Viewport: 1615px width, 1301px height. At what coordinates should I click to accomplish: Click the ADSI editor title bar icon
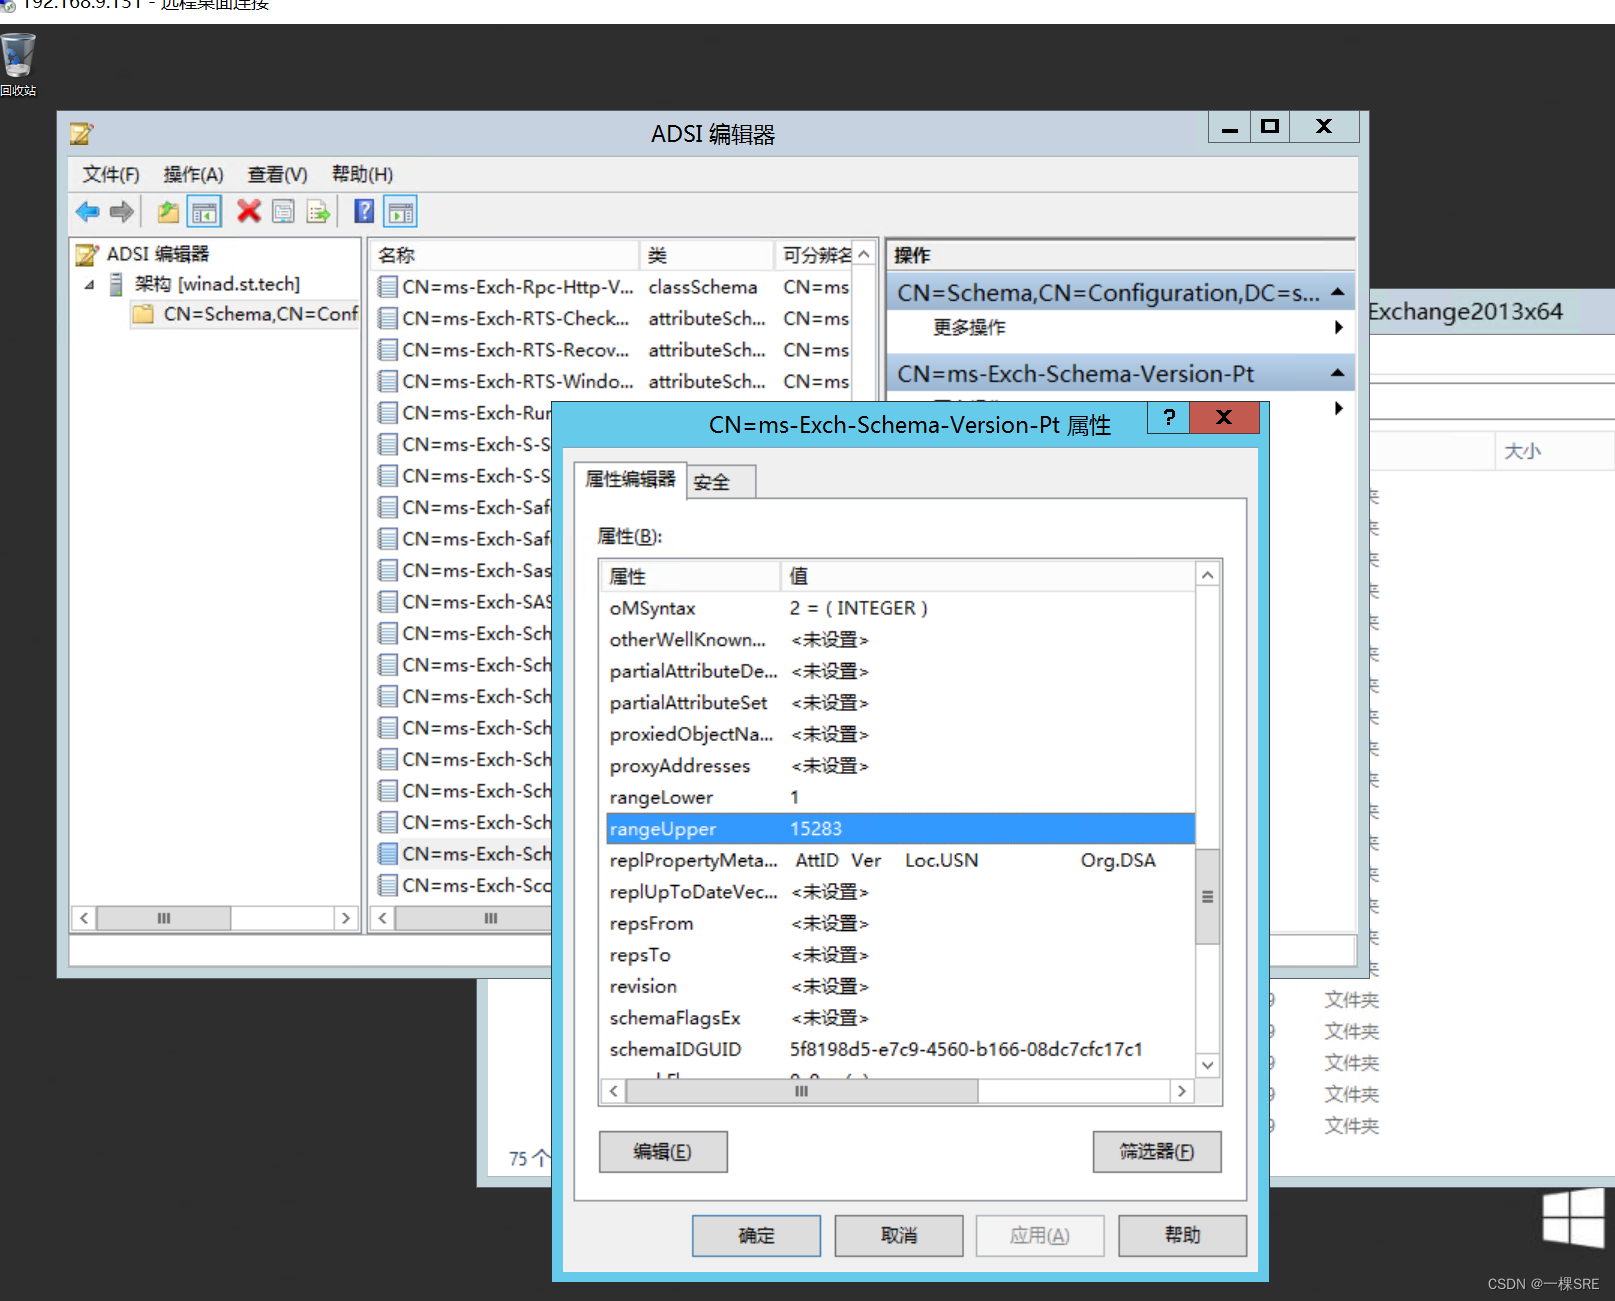(x=81, y=133)
